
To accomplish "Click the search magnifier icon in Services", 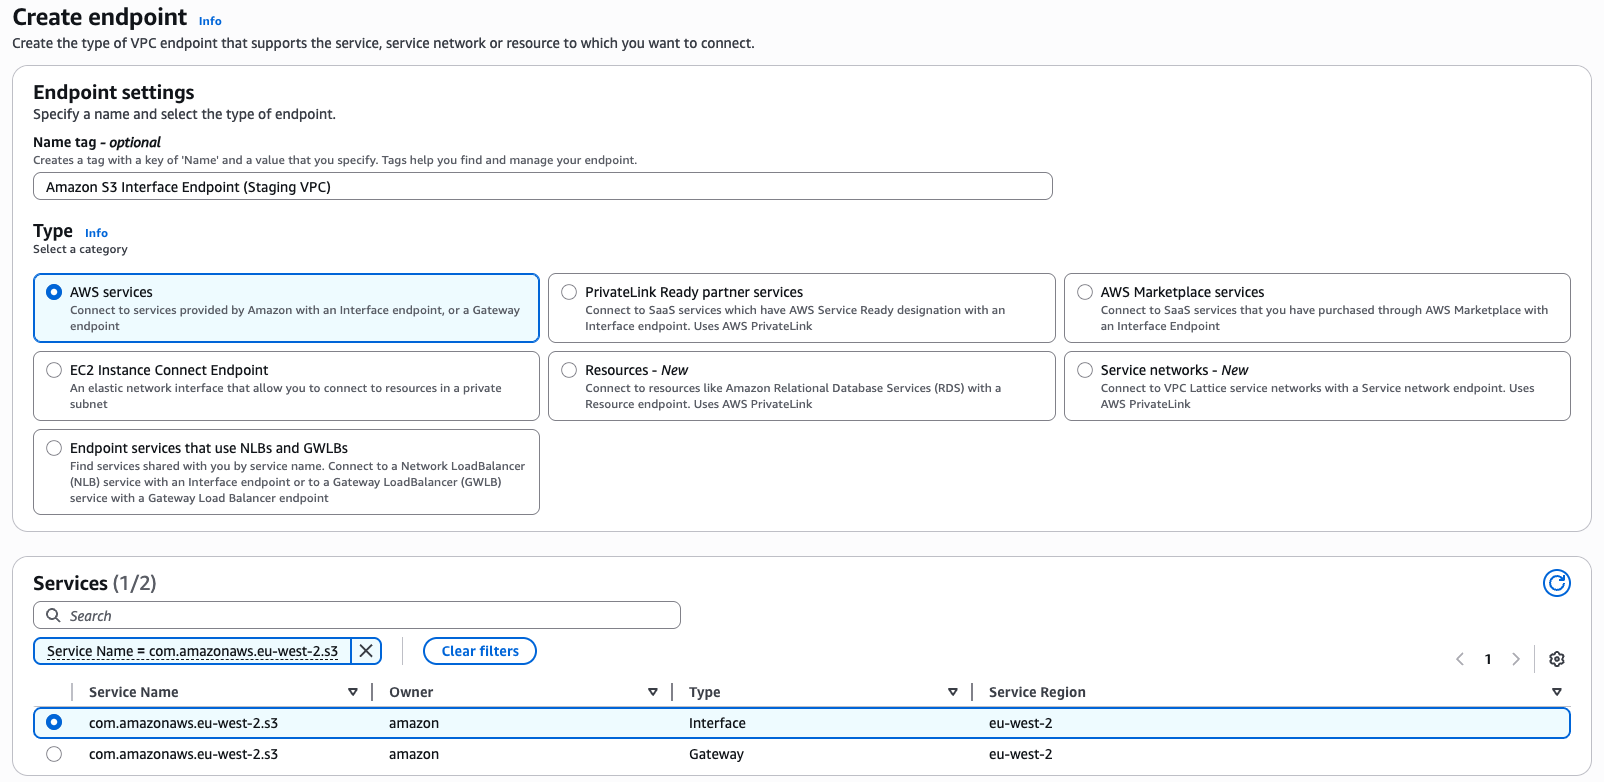I will click(x=54, y=615).
